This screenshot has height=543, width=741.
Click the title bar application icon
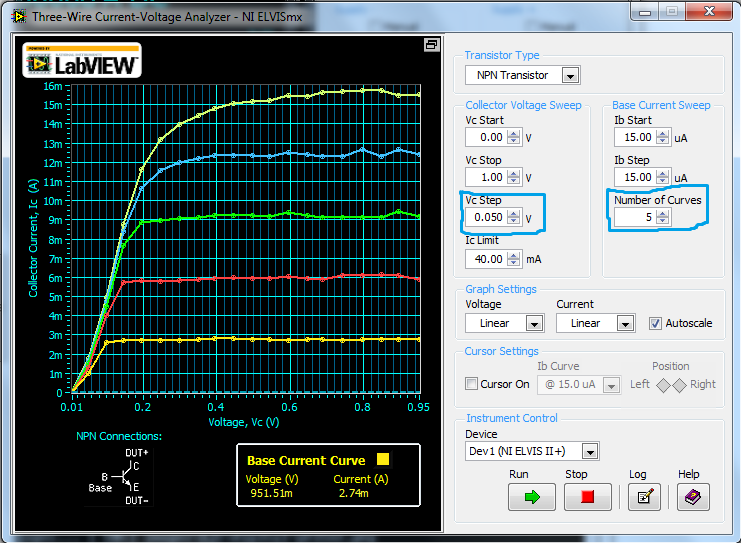tap(18, 17)
